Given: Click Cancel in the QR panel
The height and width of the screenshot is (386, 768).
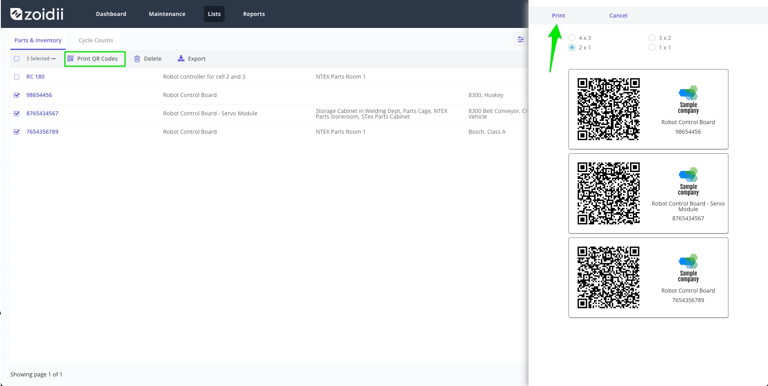Looking at the screenshot, I should tap(618, 16).
